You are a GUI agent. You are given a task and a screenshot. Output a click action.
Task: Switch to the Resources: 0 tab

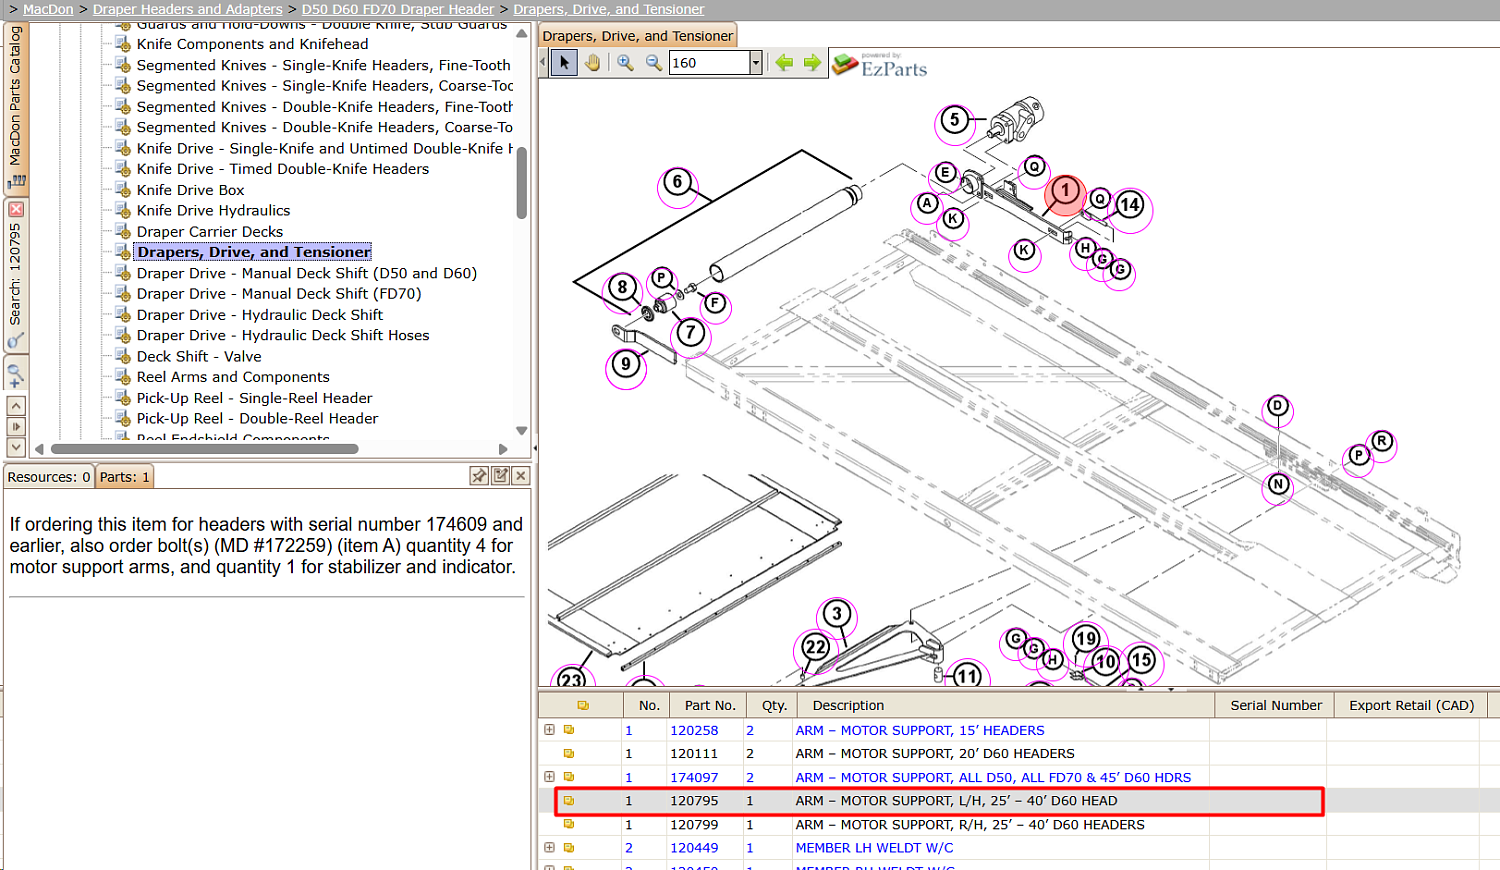pyautogui.click(x=49, y=477)
